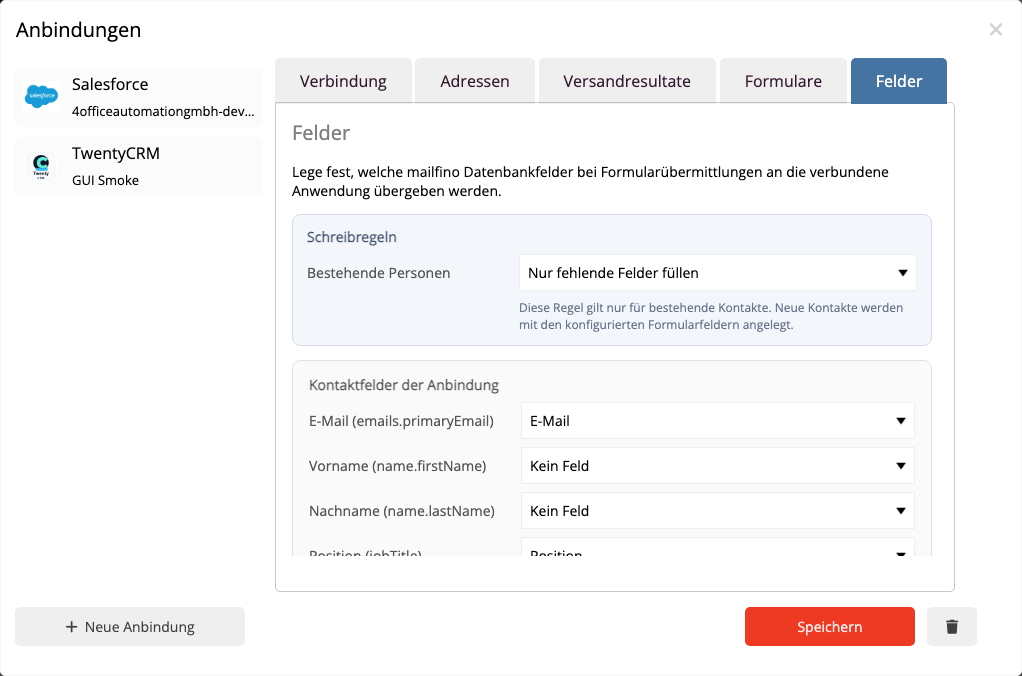Click the Schreibregeln section heading

pyautogui.click(x=351, y=237)
